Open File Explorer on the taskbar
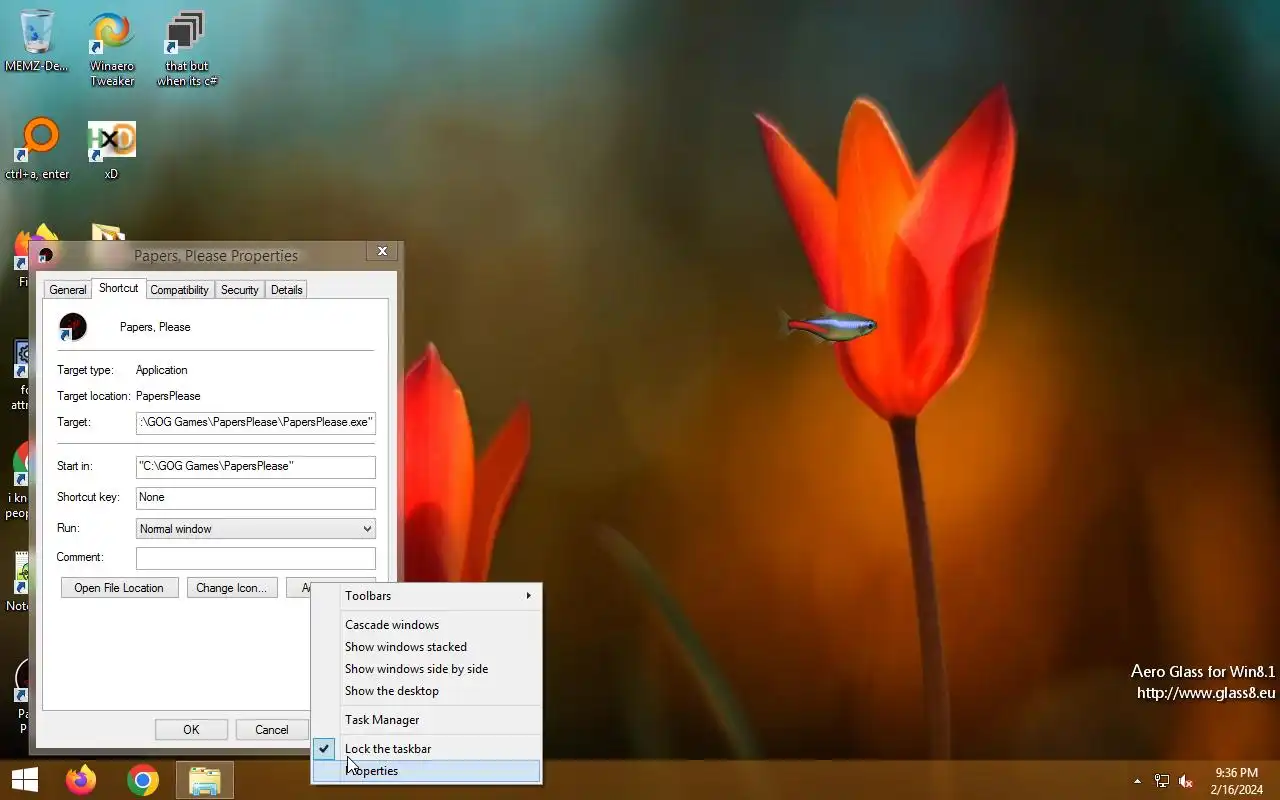The width and height of the screenshot is (1280, 800). [x=205, y=780]
